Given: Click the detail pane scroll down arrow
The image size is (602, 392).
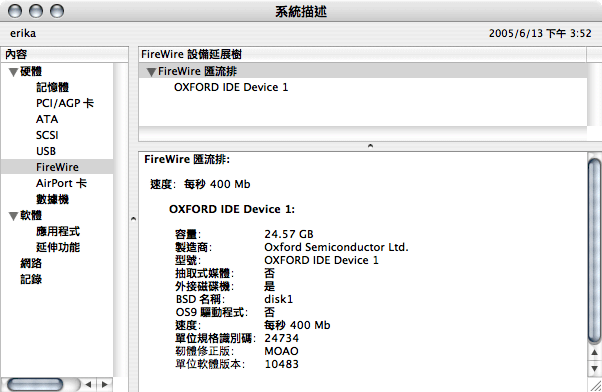Looking at the screenshot, I should click(x=594, y=369).
